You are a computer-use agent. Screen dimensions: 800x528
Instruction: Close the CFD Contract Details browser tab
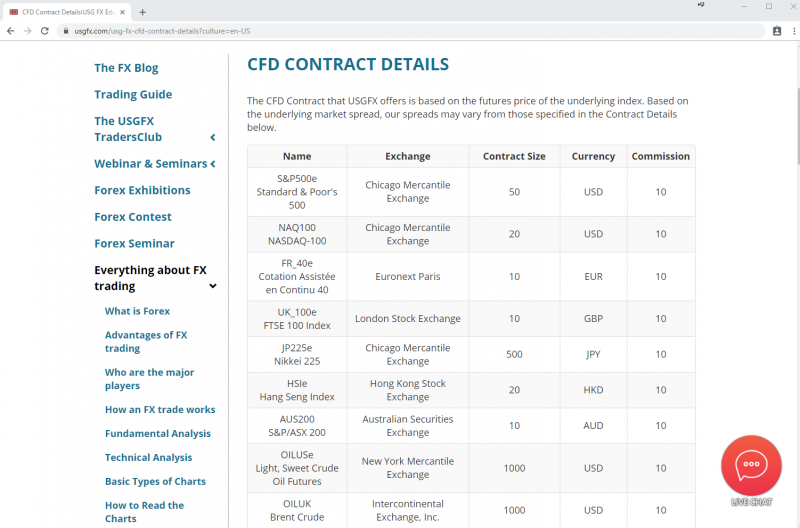(122, 12)
